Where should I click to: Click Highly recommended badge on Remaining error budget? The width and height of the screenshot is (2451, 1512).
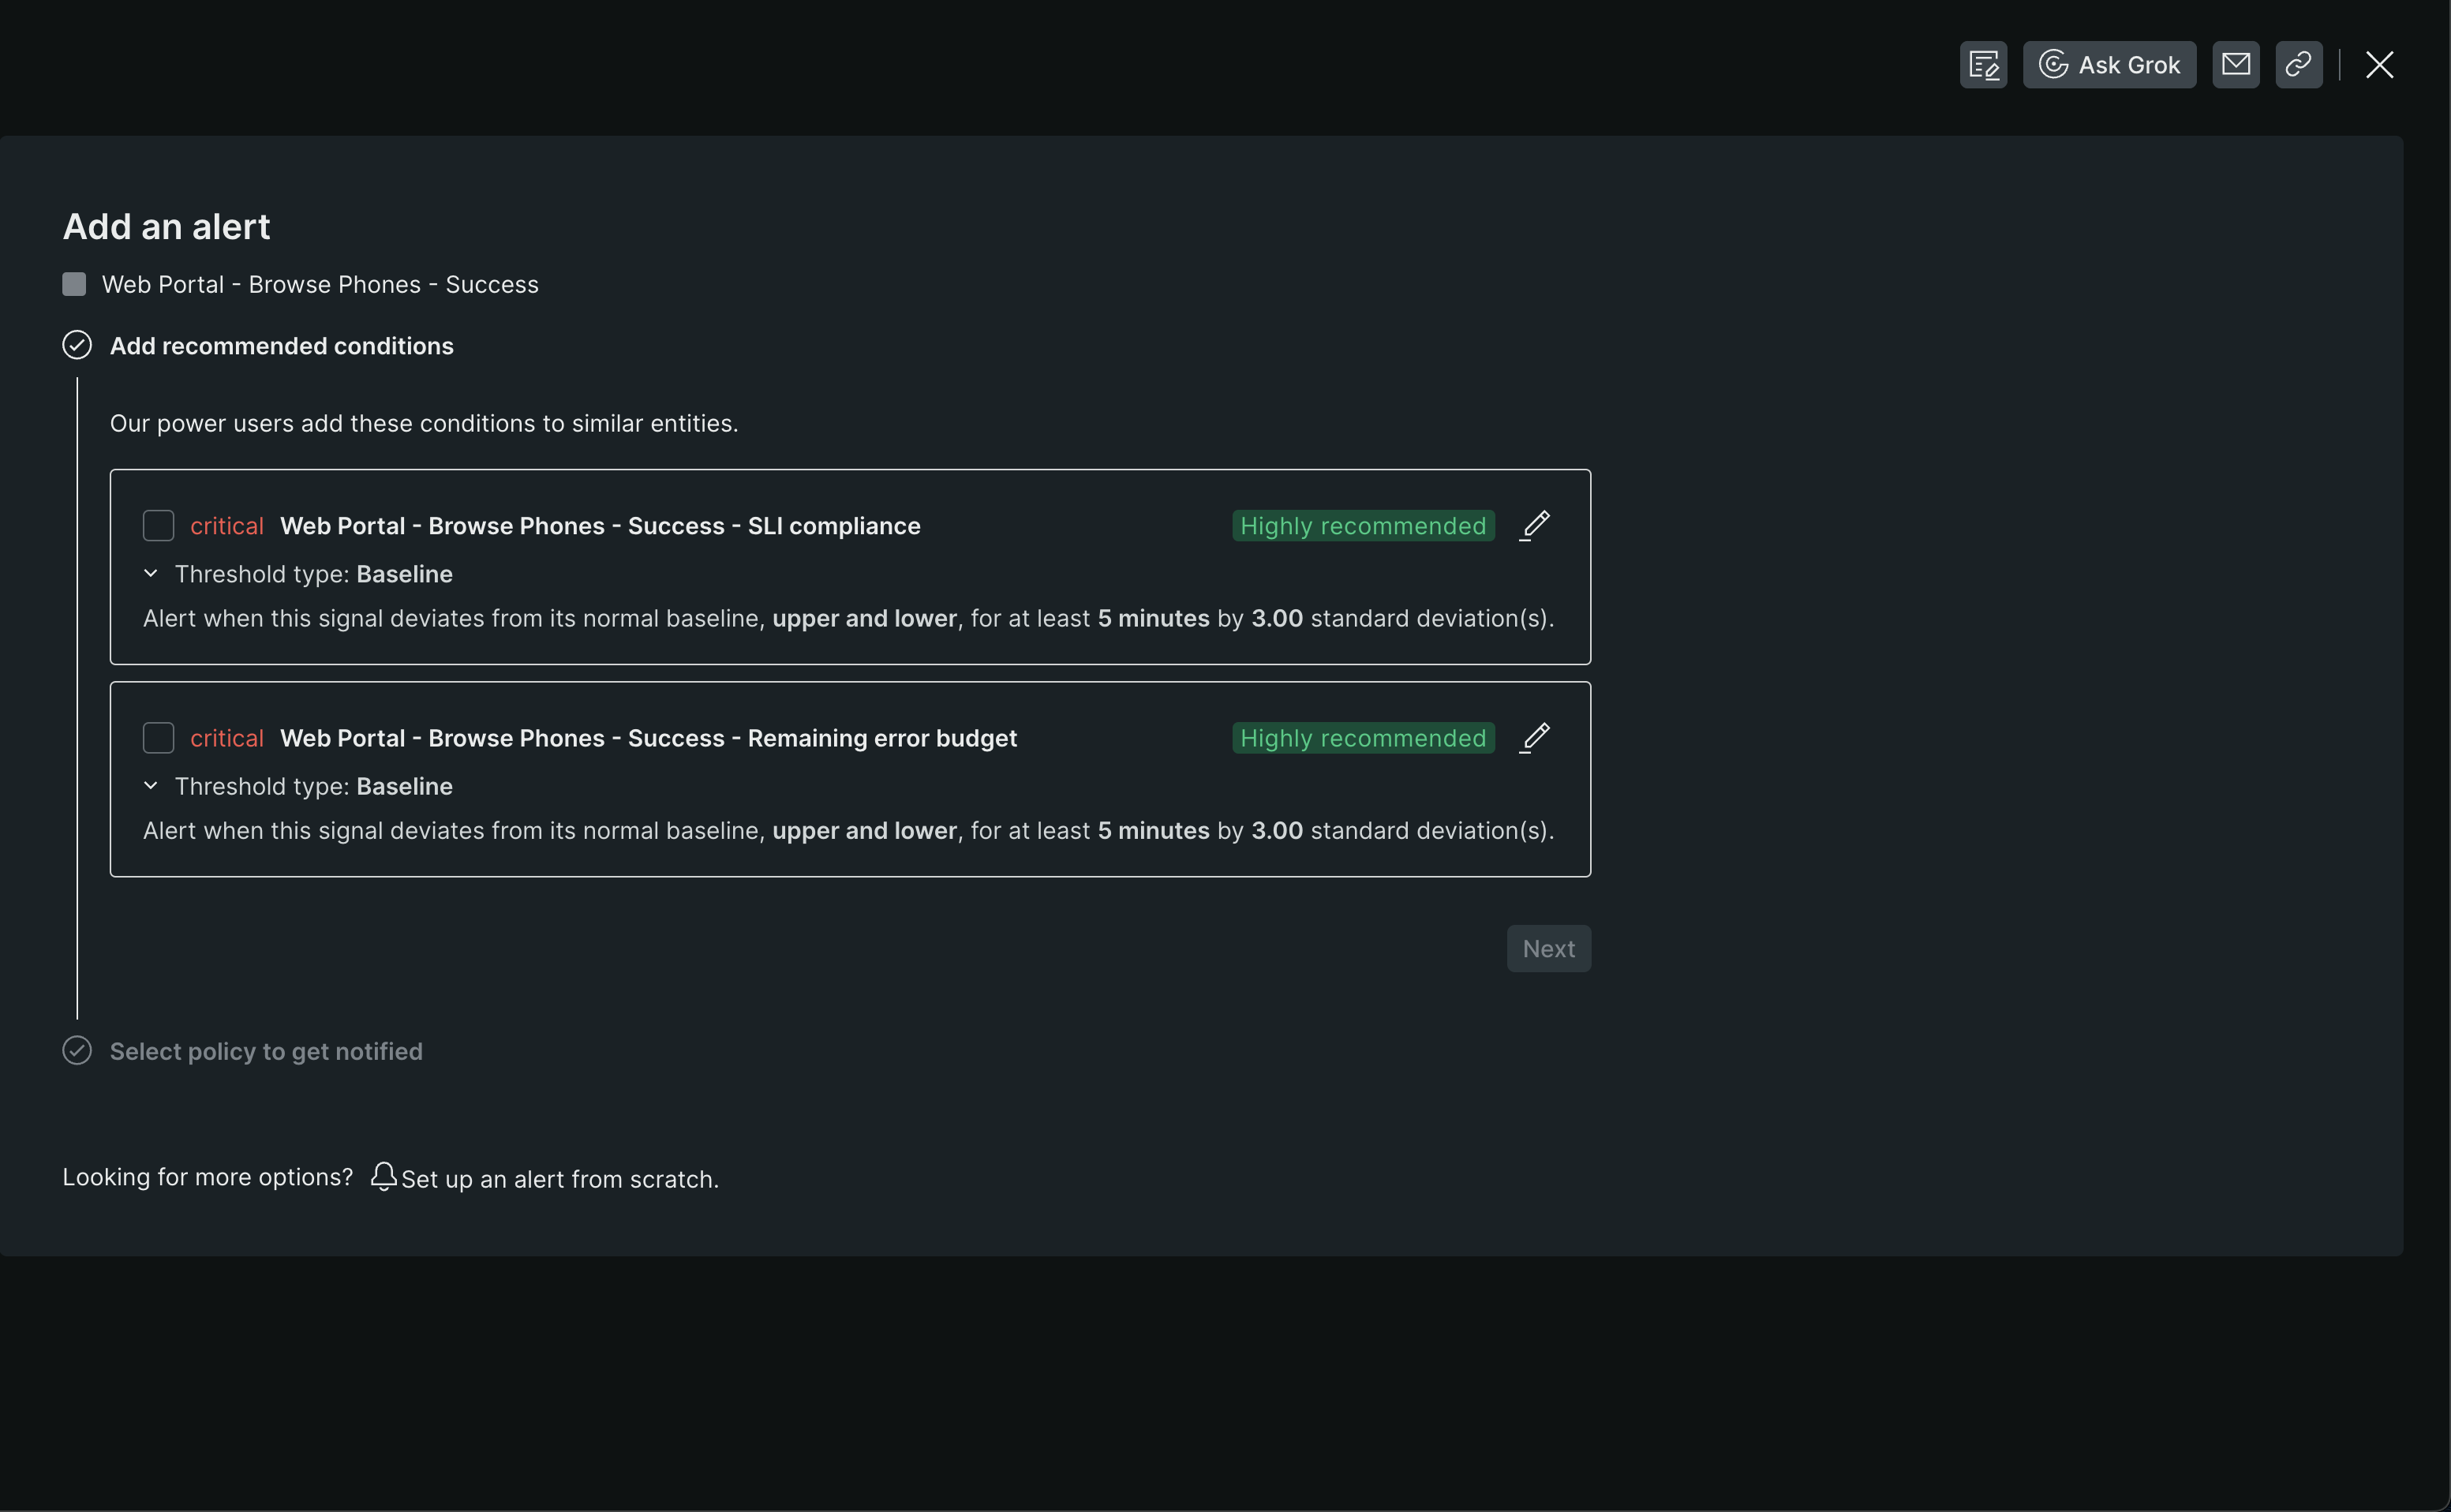tap(1363, 738)
